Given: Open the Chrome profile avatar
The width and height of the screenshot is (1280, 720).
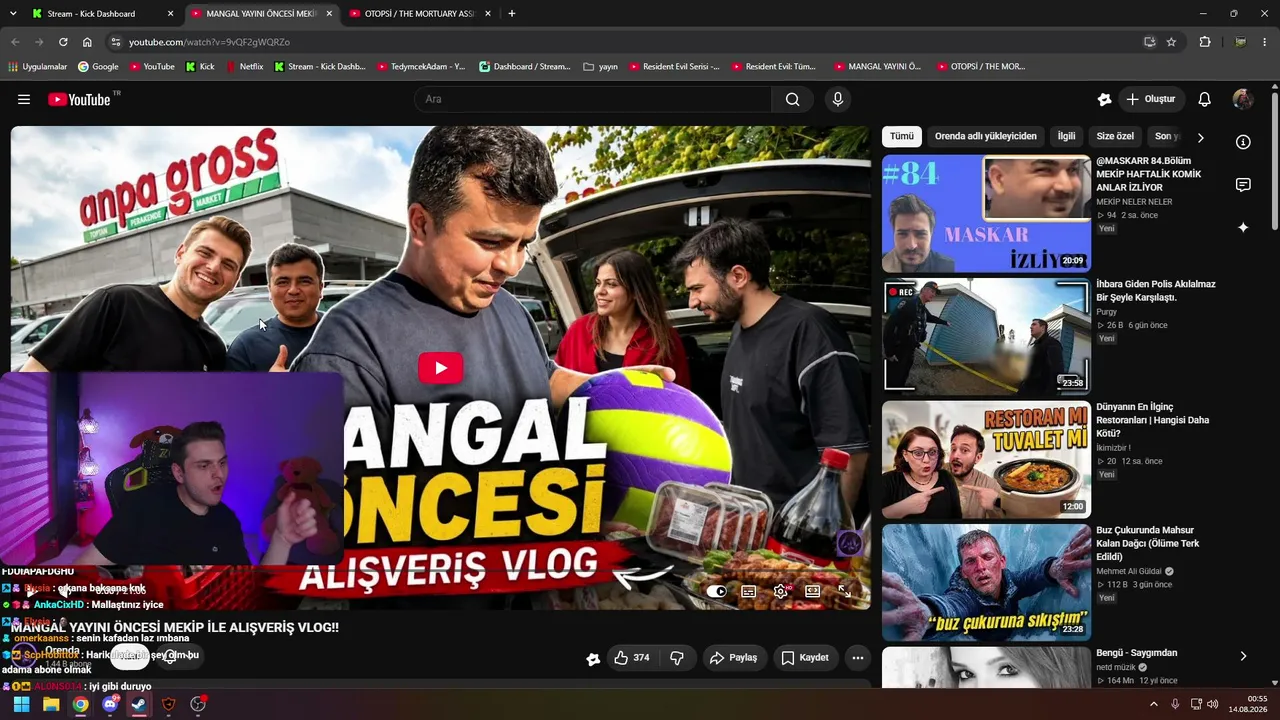Looking at the screenshot, I should coord(1240,42).
